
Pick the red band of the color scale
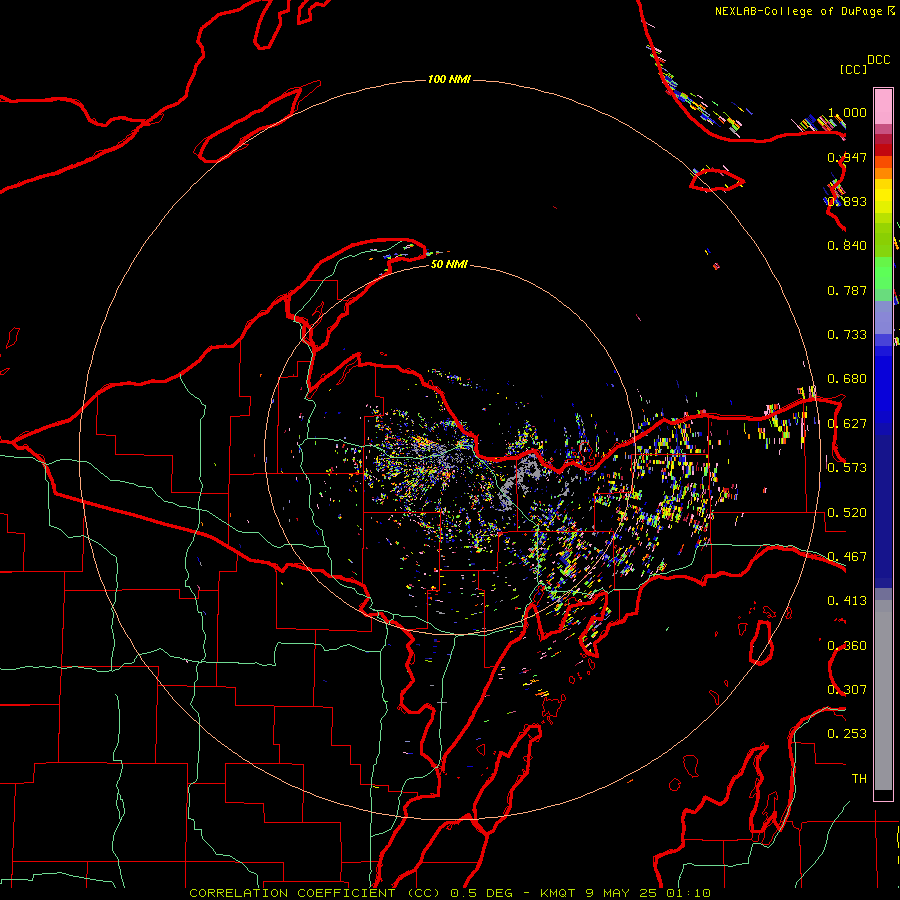pyautogui.click(x=883, y=150)
